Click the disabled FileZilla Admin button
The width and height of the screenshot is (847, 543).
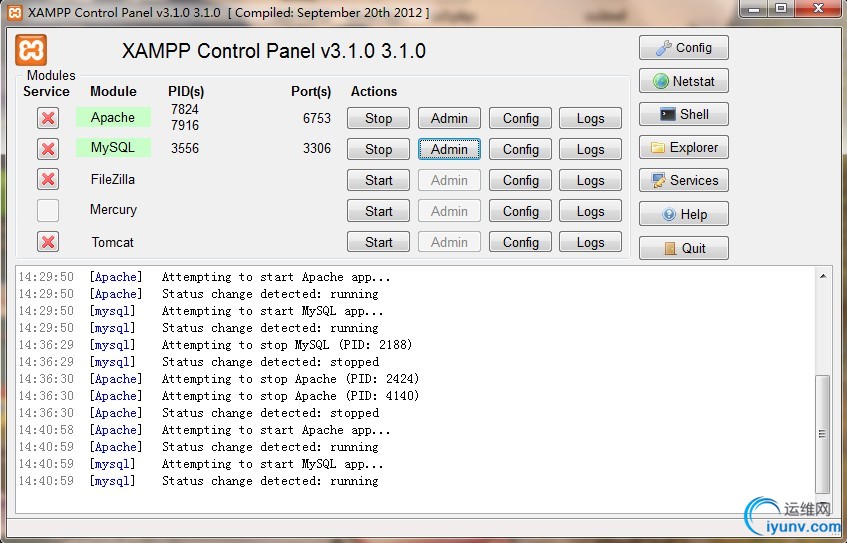449,180
